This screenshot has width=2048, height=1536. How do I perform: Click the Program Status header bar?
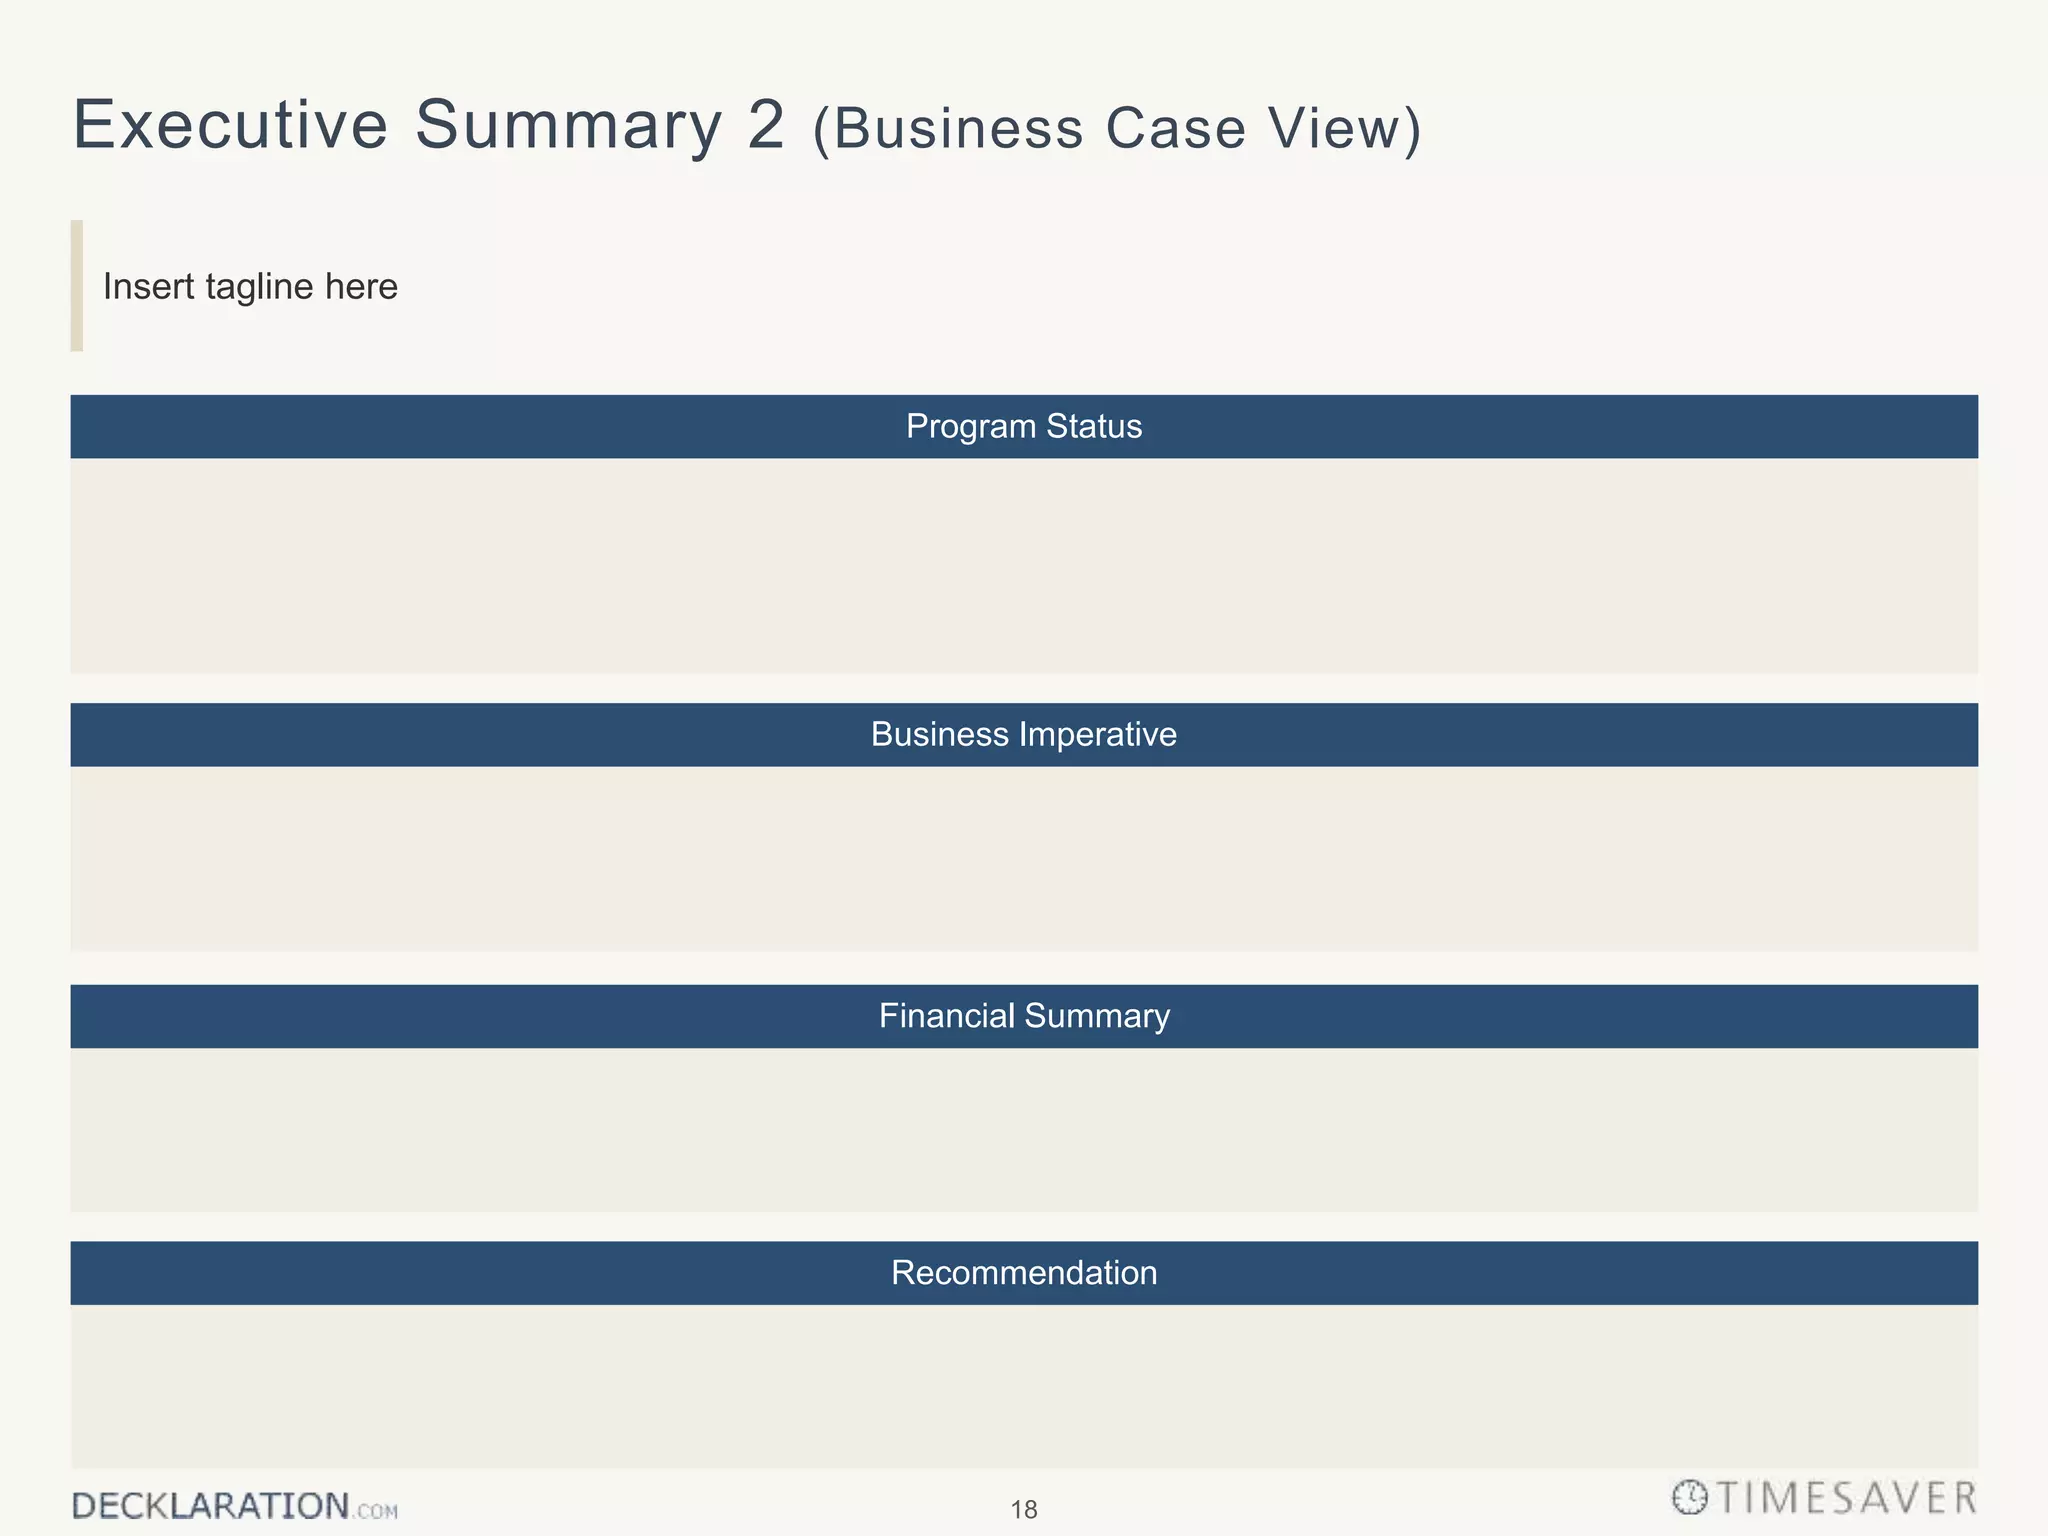tap(1024, 427)
